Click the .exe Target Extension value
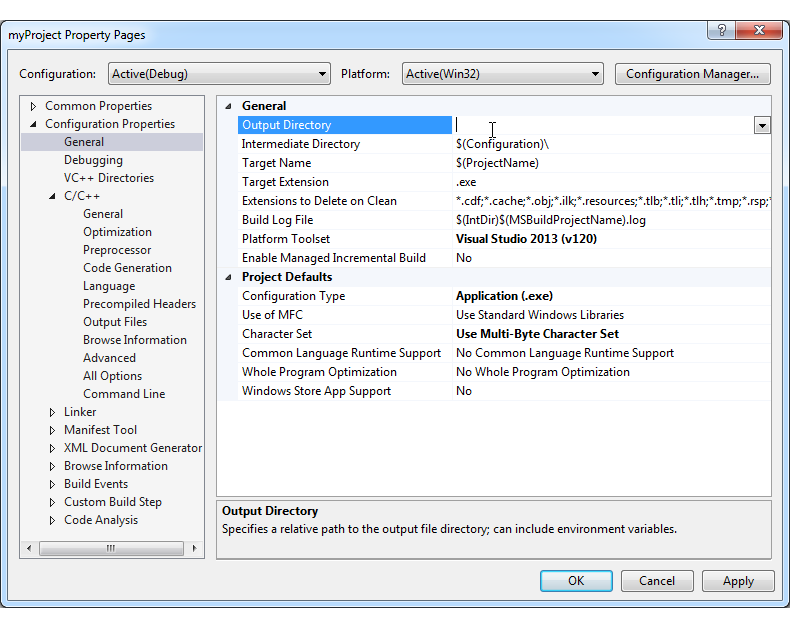Viewport: 790px width, 628px height. pyautogui.click(x=466, y=182)
